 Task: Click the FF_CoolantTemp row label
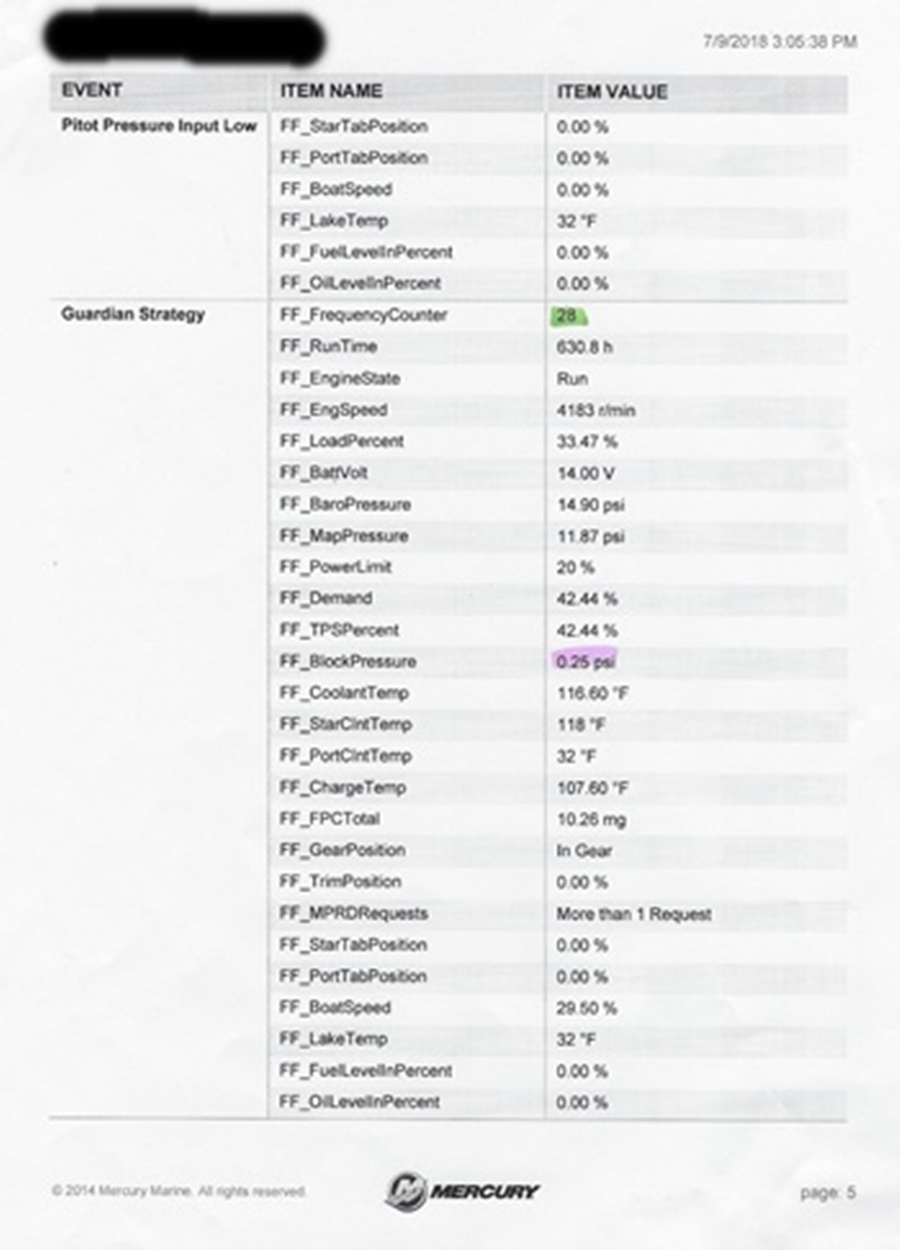(343, 692)
